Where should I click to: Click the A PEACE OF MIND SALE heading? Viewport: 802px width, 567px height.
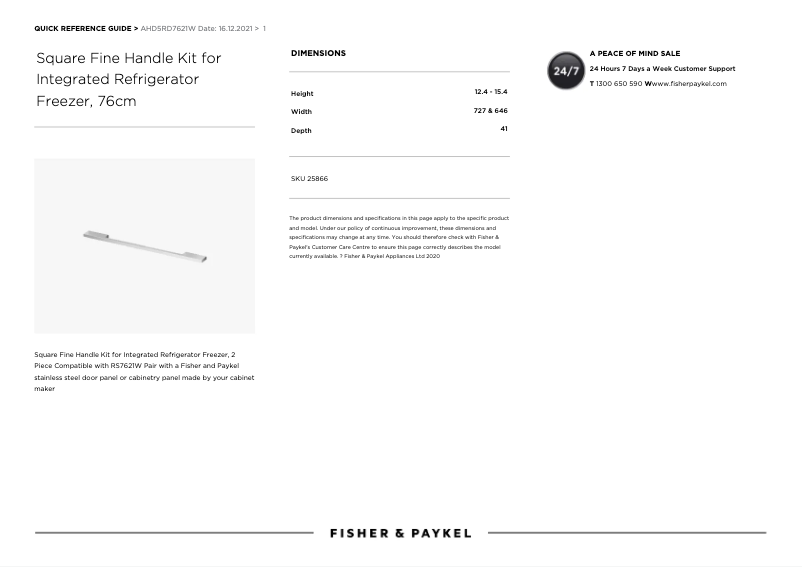634,54
